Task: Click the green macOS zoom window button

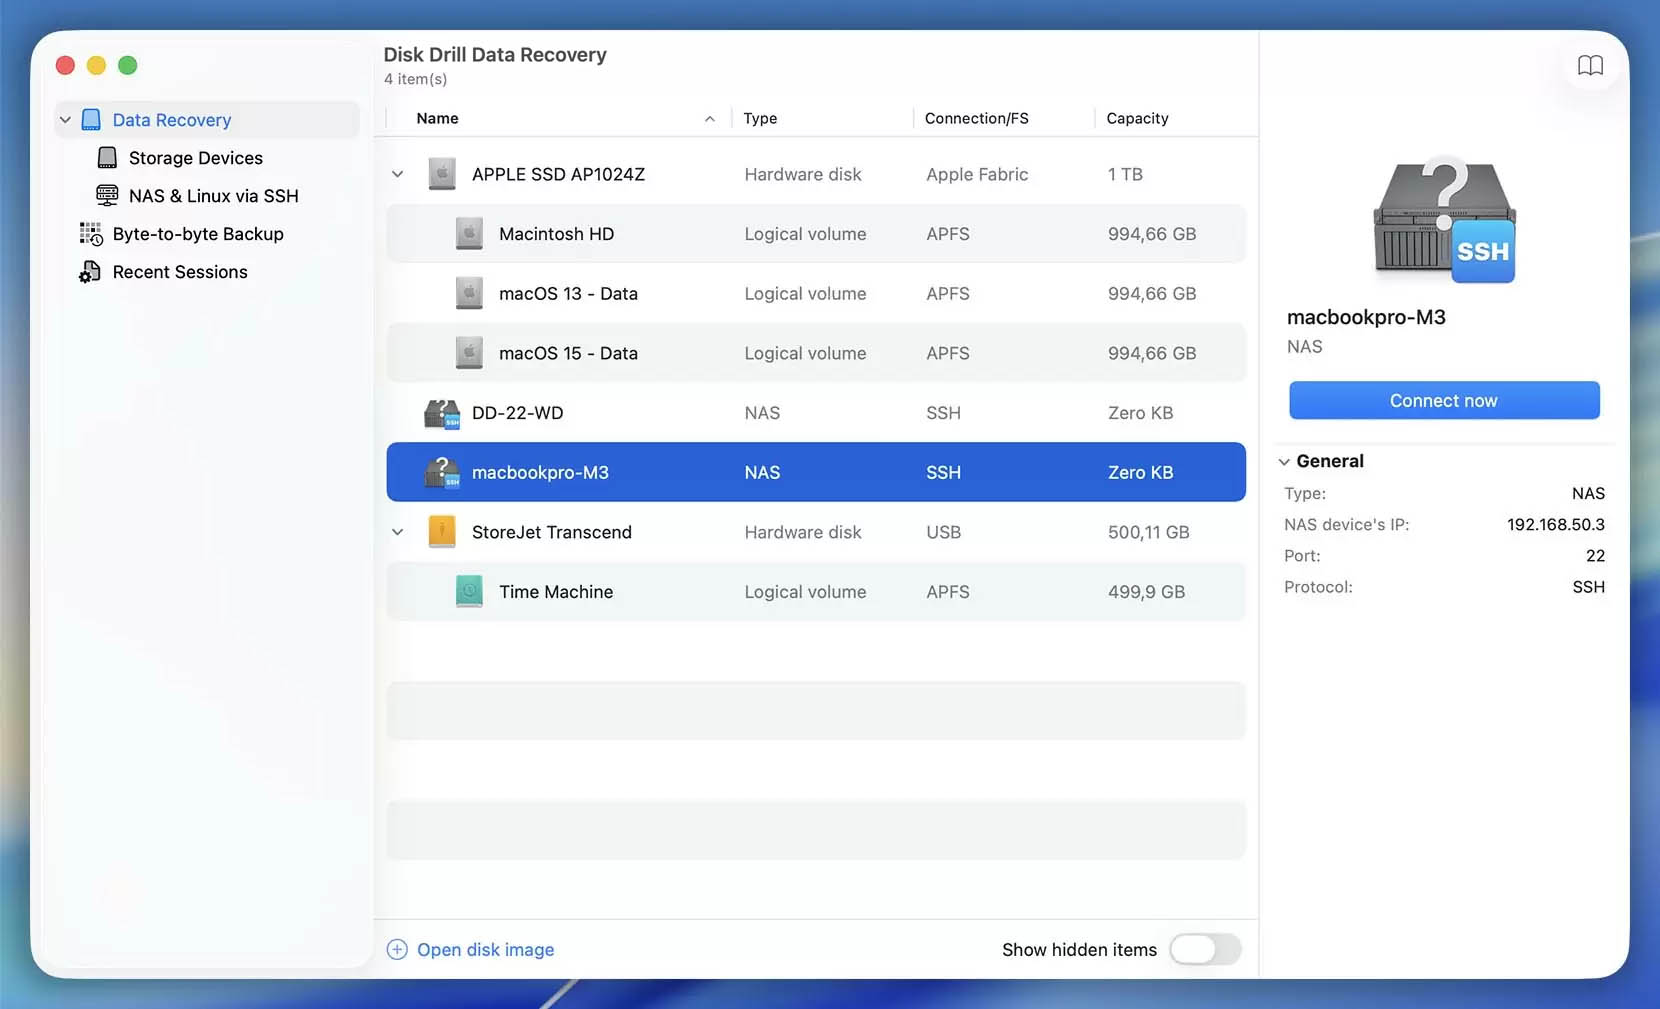Action: pos(128,66)
